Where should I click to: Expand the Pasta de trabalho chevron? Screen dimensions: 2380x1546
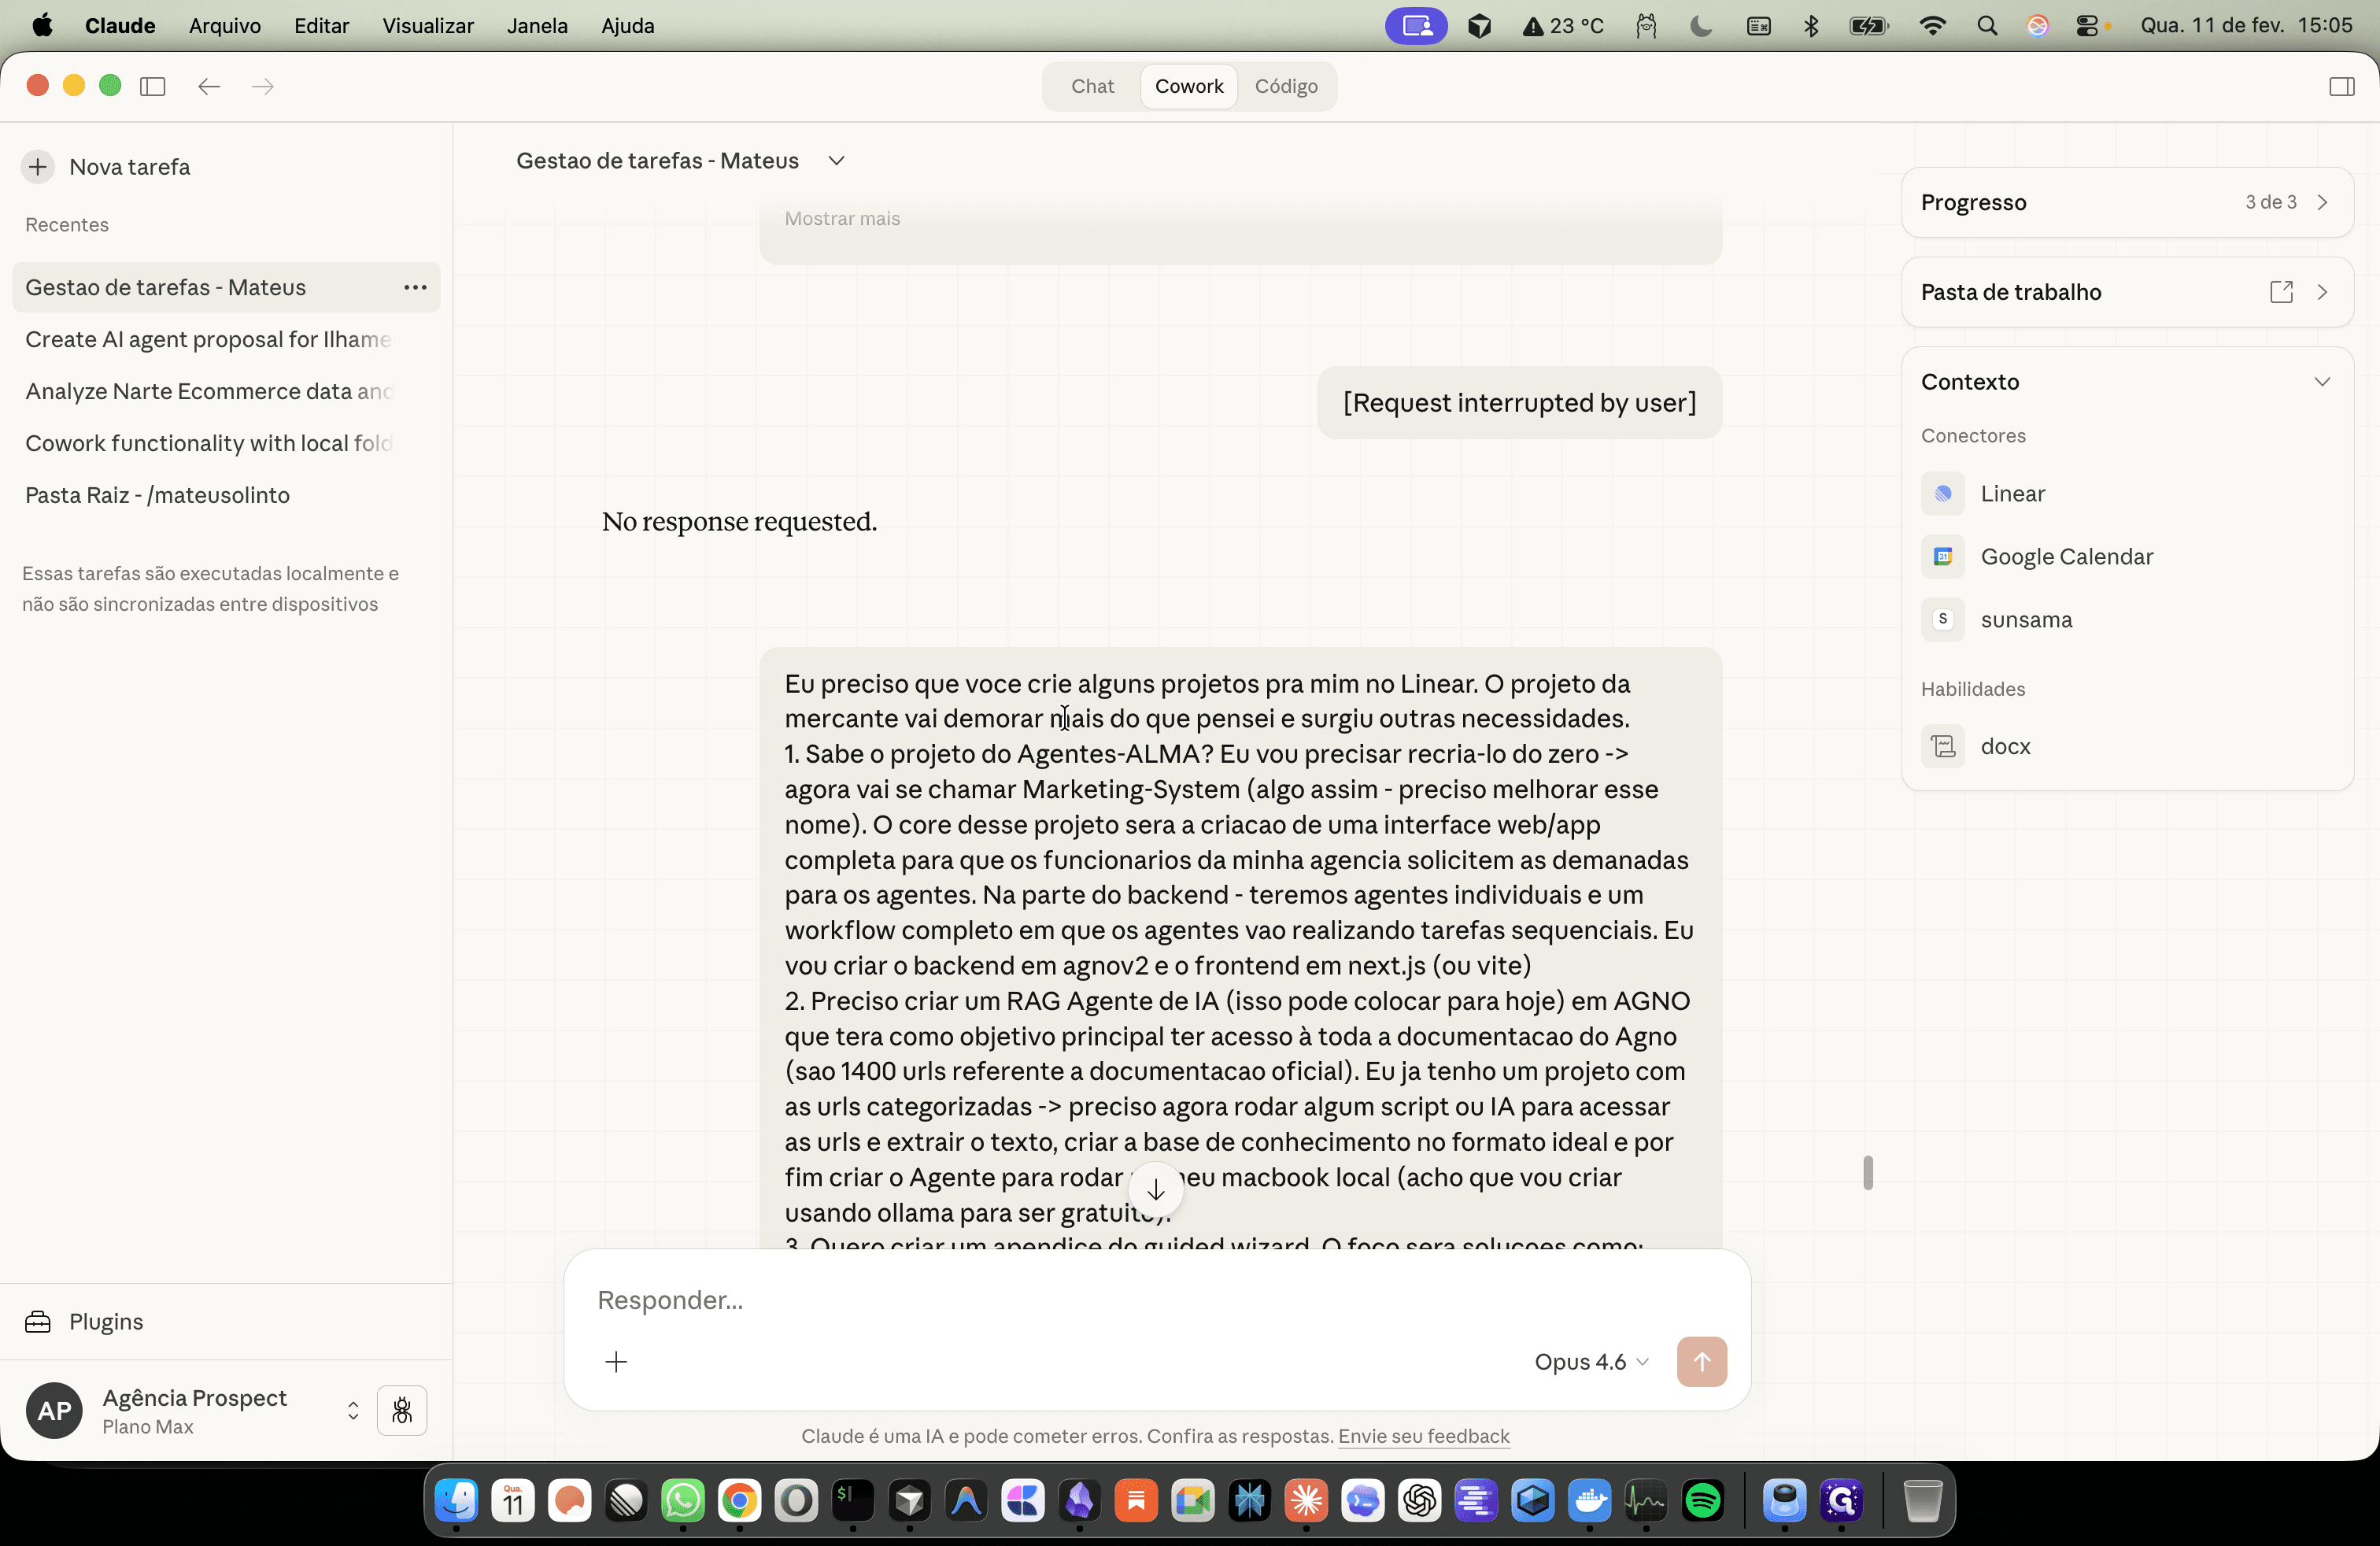2322,292
